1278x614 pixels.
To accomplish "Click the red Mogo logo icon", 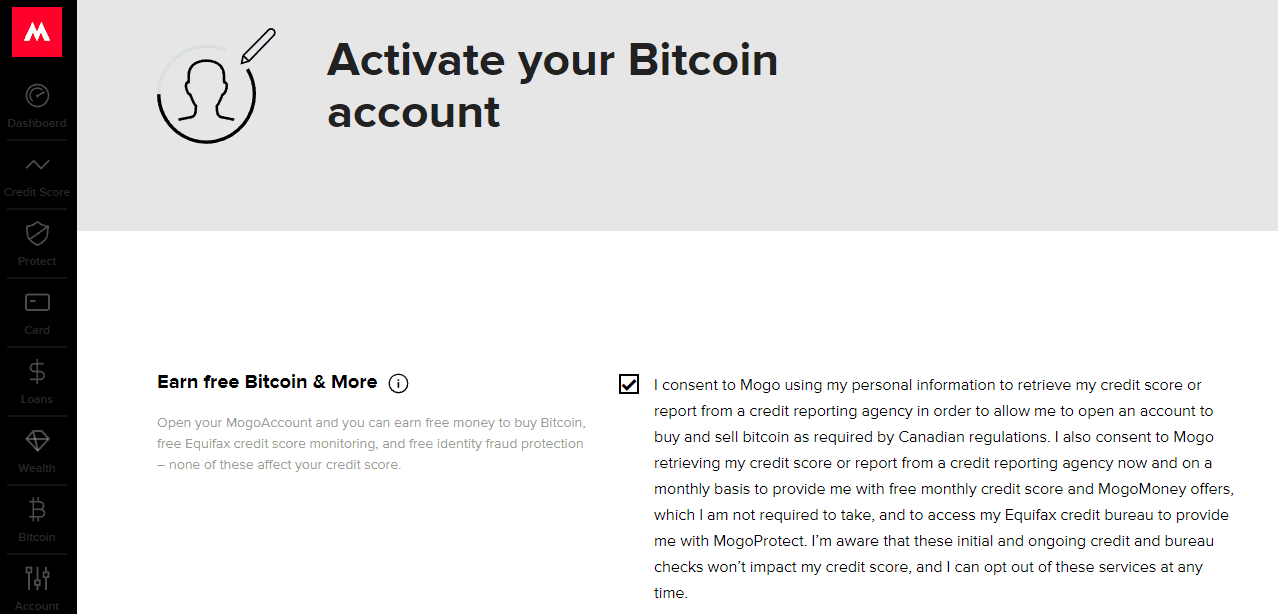I will (37, 31).
